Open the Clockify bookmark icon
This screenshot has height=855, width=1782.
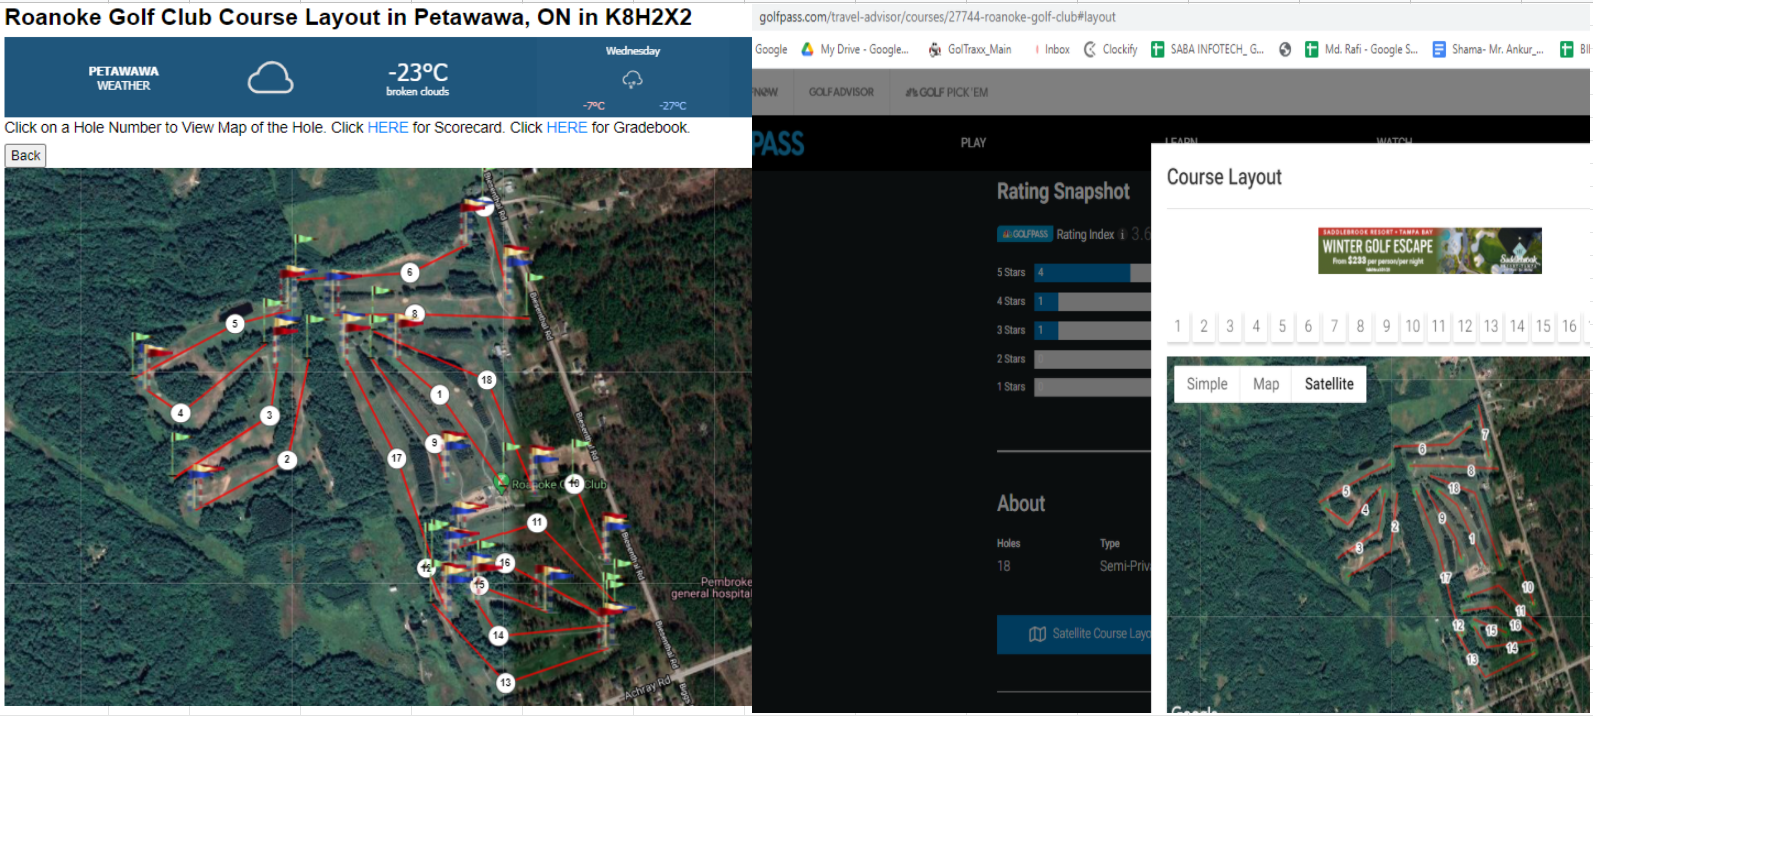tap(1090, 49)
